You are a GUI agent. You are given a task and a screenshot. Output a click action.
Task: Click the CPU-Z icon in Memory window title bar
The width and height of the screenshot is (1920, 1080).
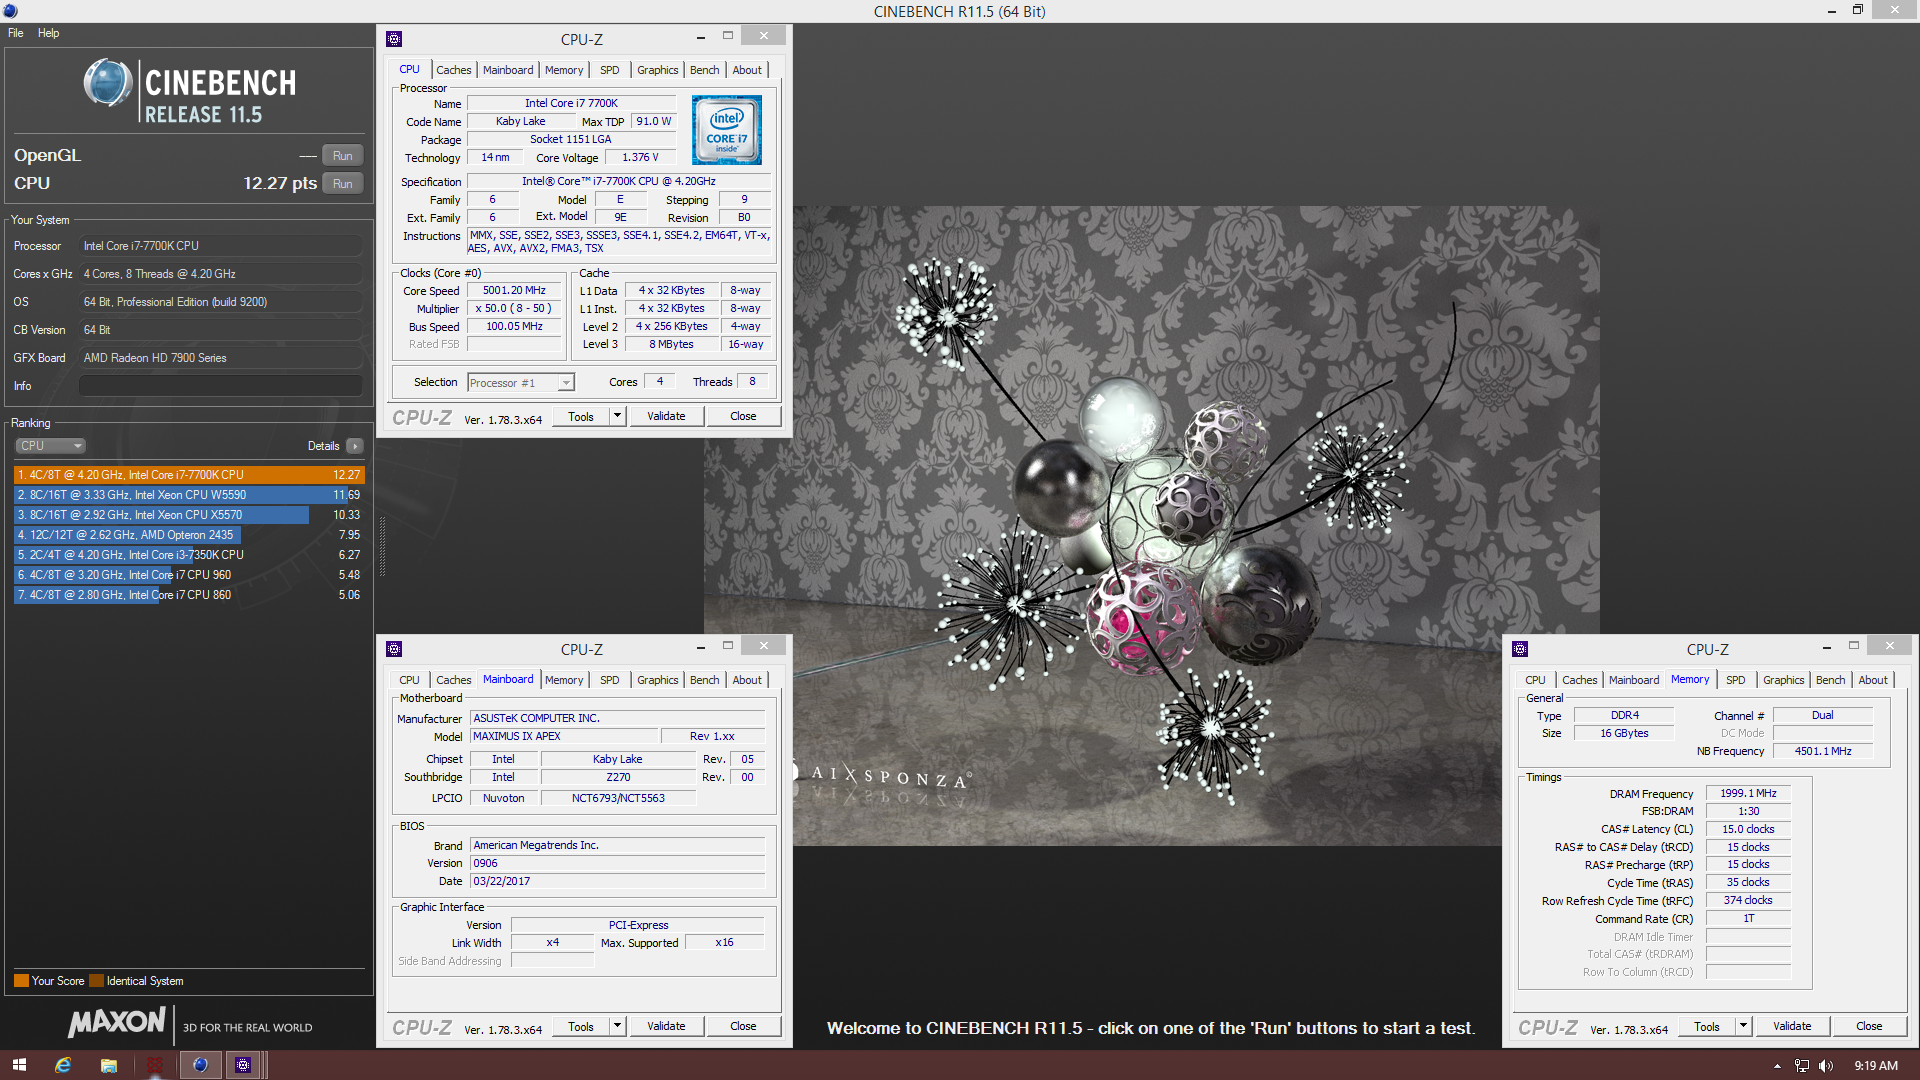(1520, 649)
